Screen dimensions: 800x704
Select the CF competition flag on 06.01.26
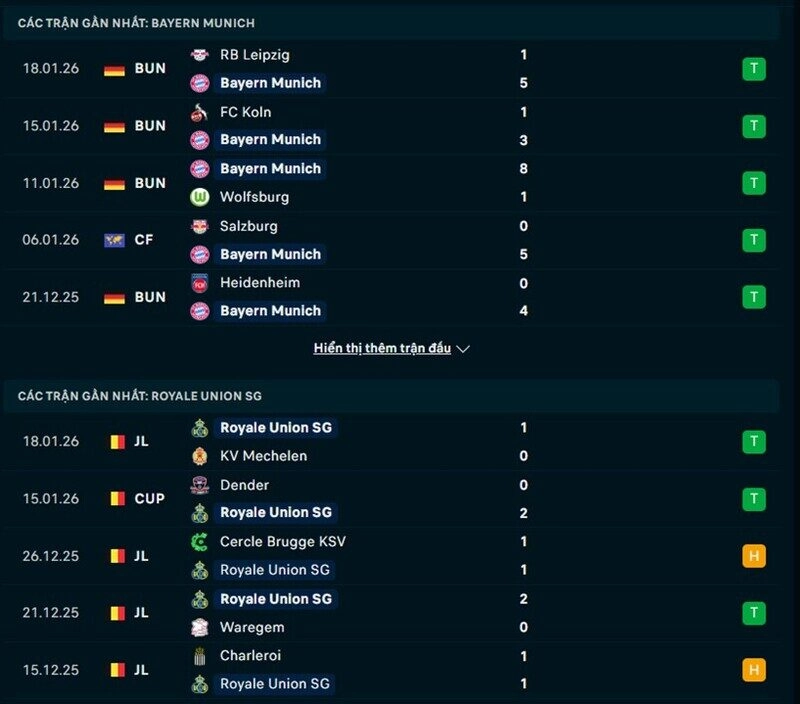click(x=115, y=240)
